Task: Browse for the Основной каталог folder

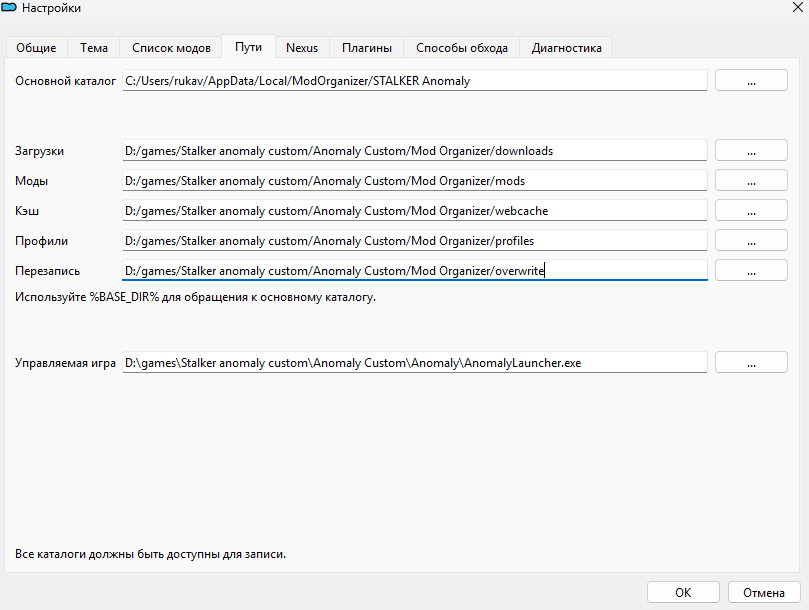Action: (x=751, y=81)
